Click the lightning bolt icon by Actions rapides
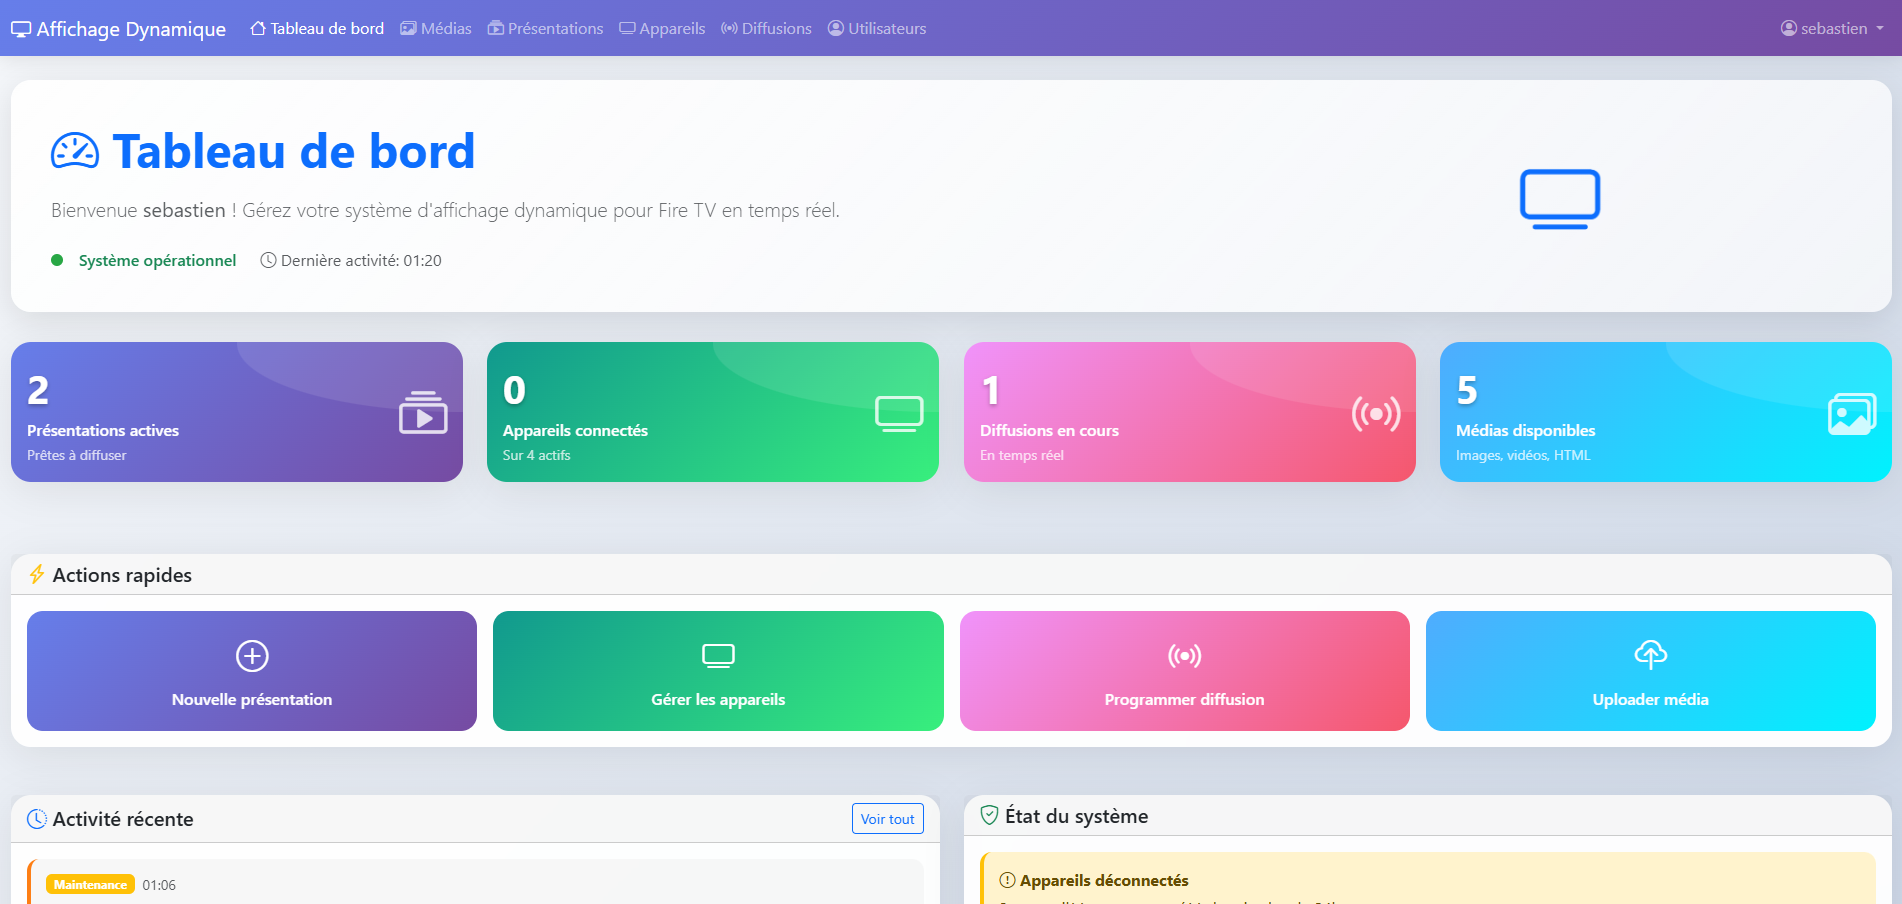 click(37, 574)
